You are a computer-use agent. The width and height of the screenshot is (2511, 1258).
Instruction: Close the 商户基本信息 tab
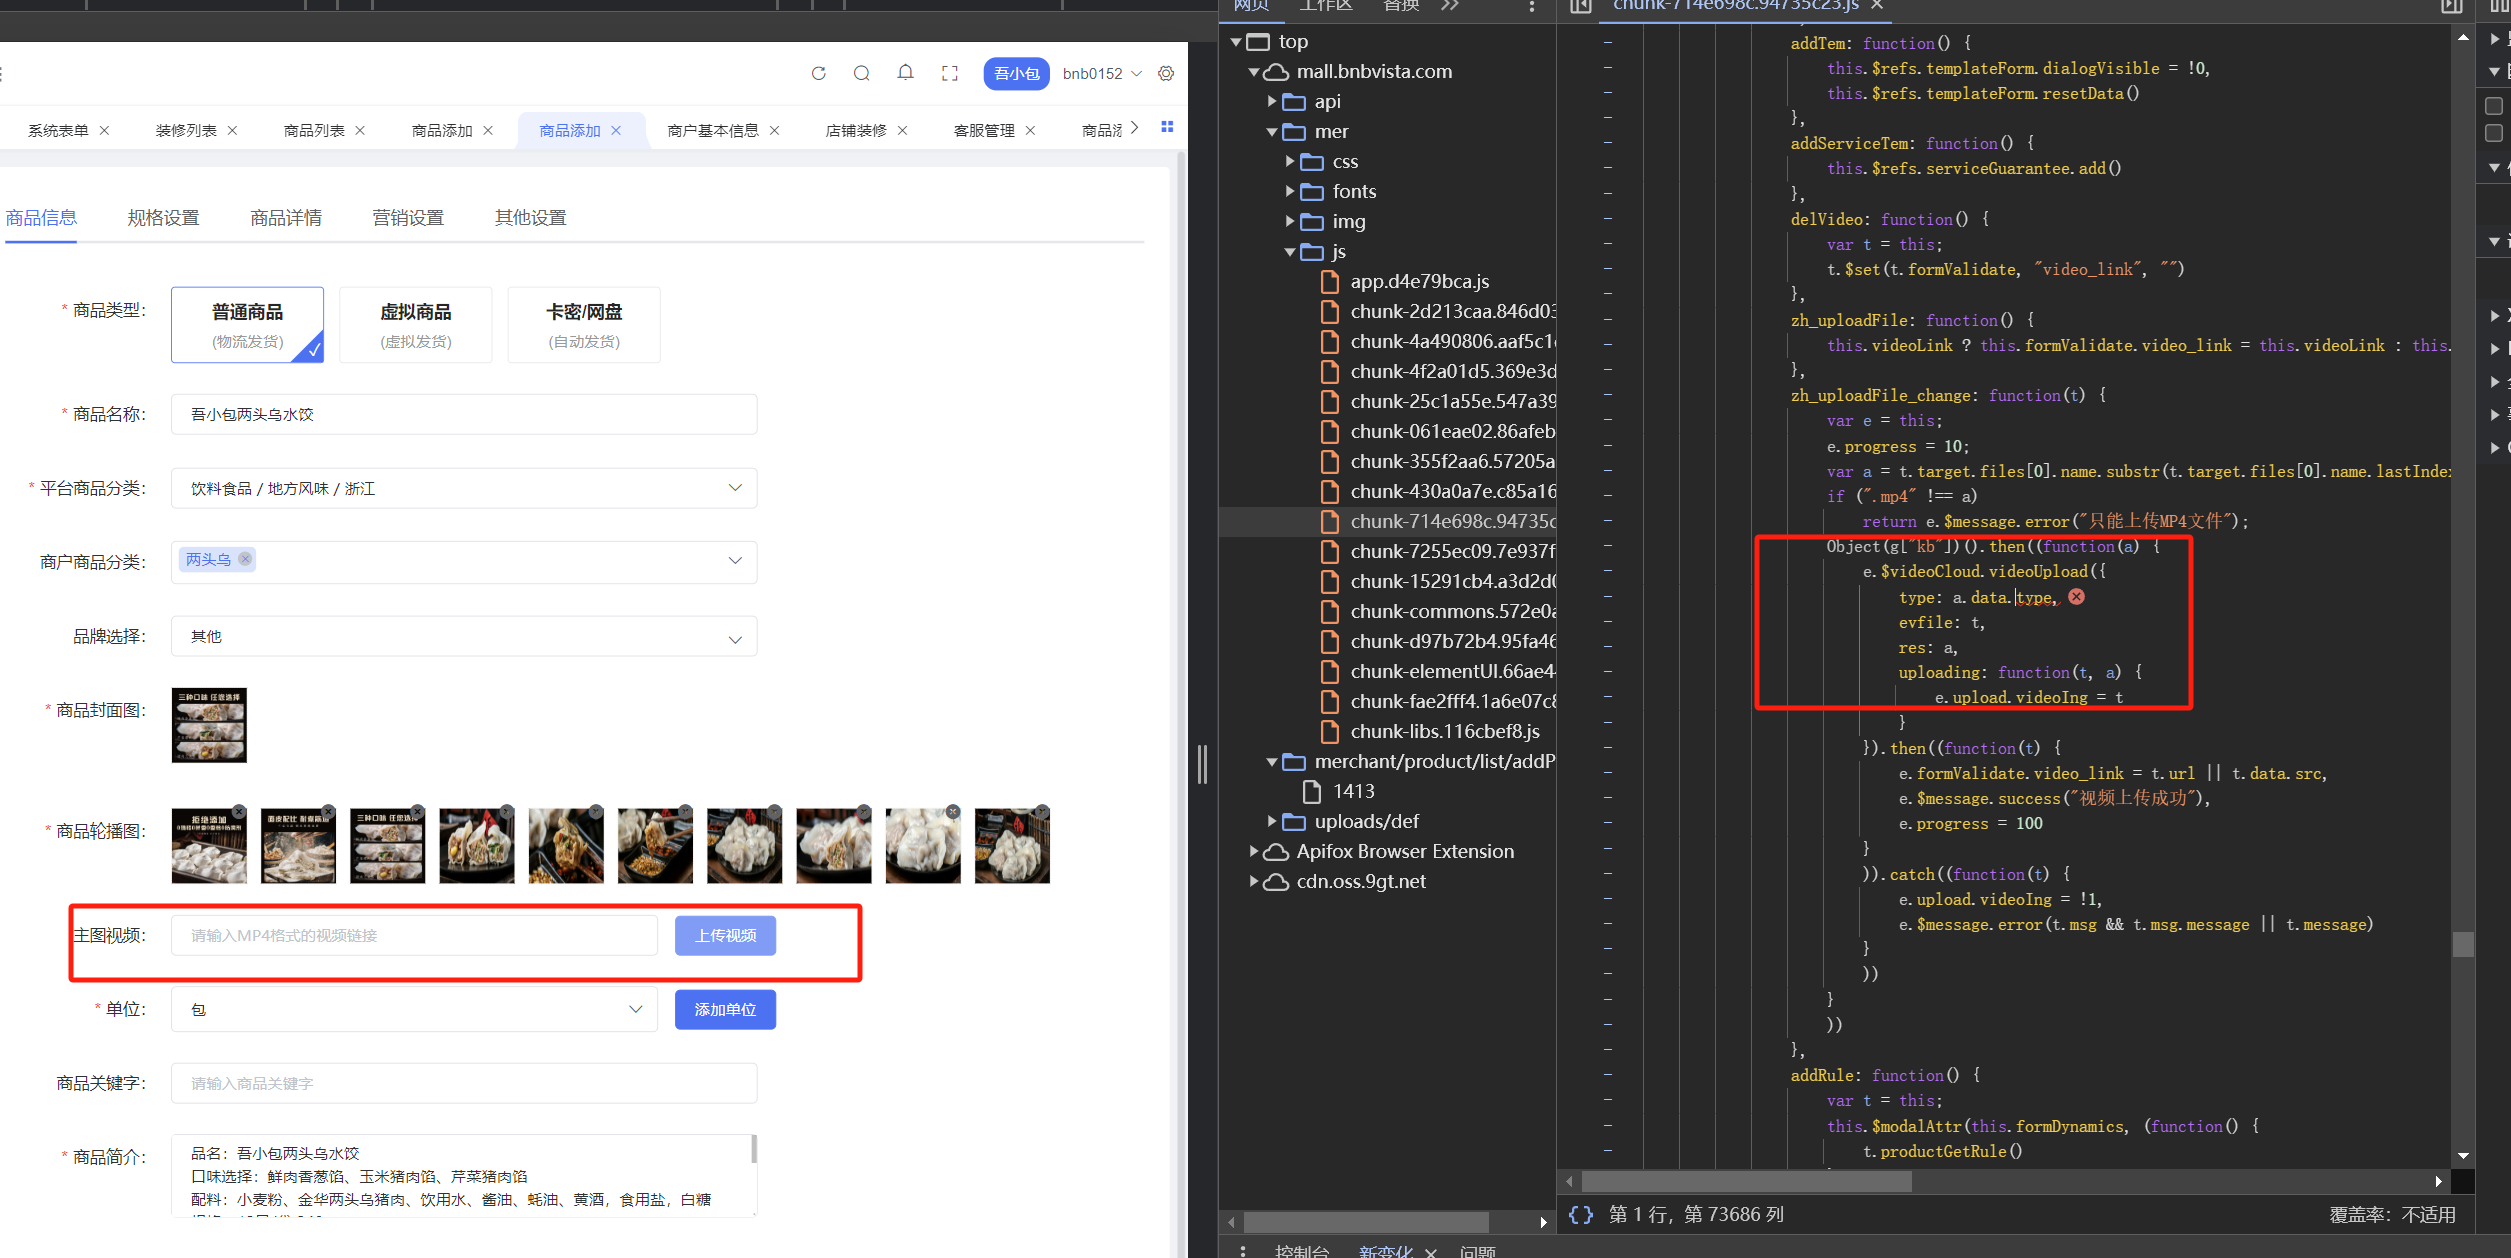[774, 130]
